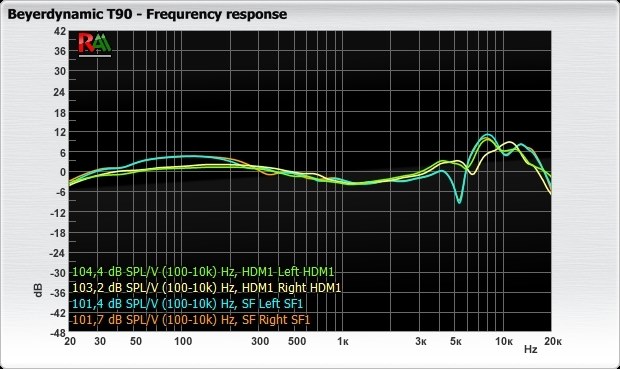Click the '1к' x-axis frequency label

tap(343, 341)
